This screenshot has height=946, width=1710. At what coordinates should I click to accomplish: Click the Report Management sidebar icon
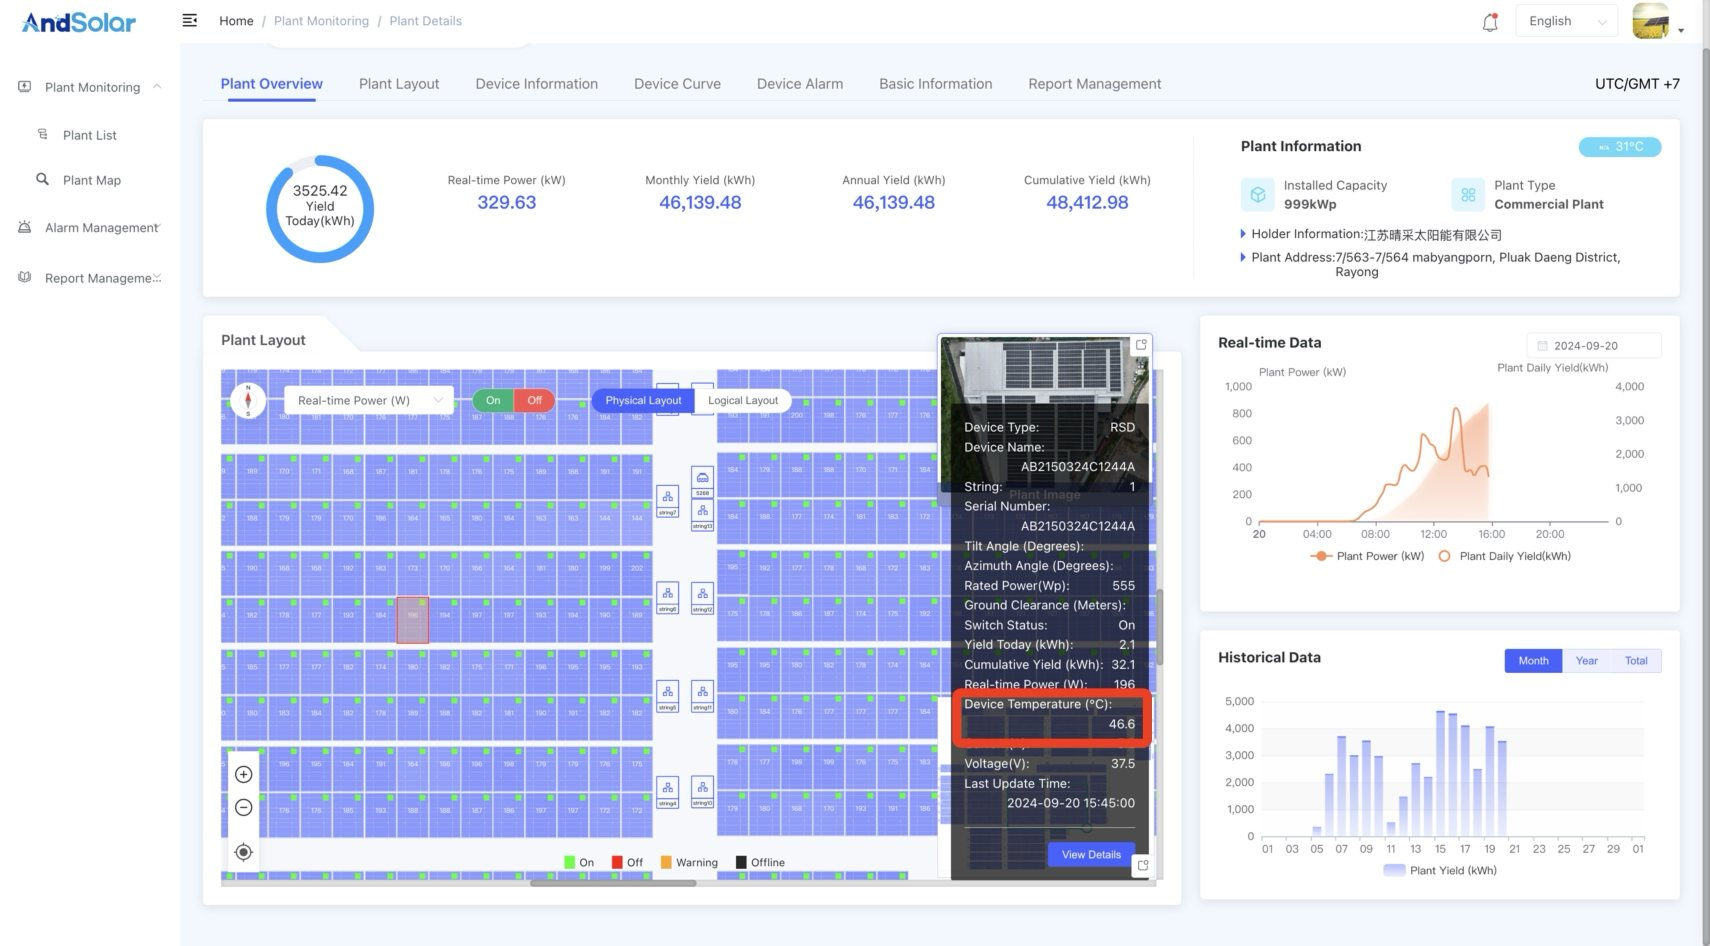[x=25, y=277]
